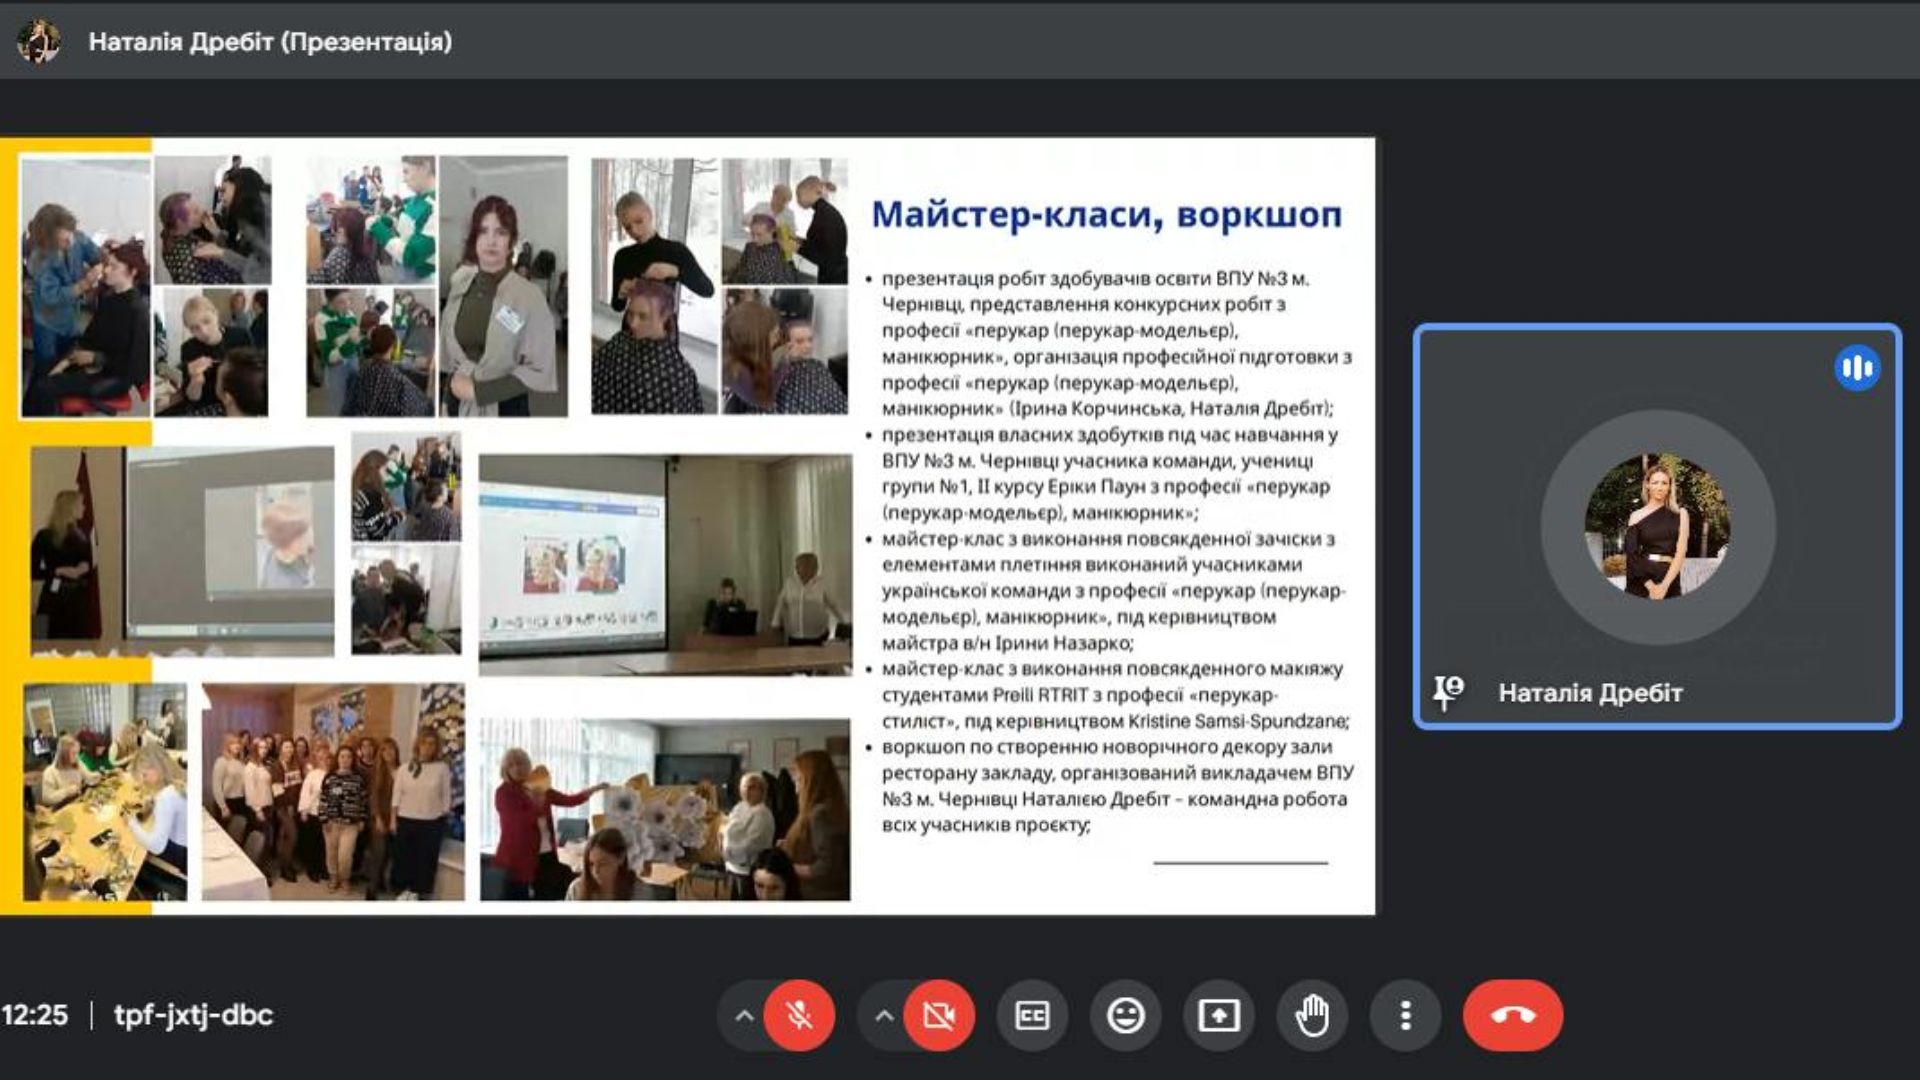Click presenter avatar in top-left header
This screenshot has height=1080, width=1920.
point(38,41)
